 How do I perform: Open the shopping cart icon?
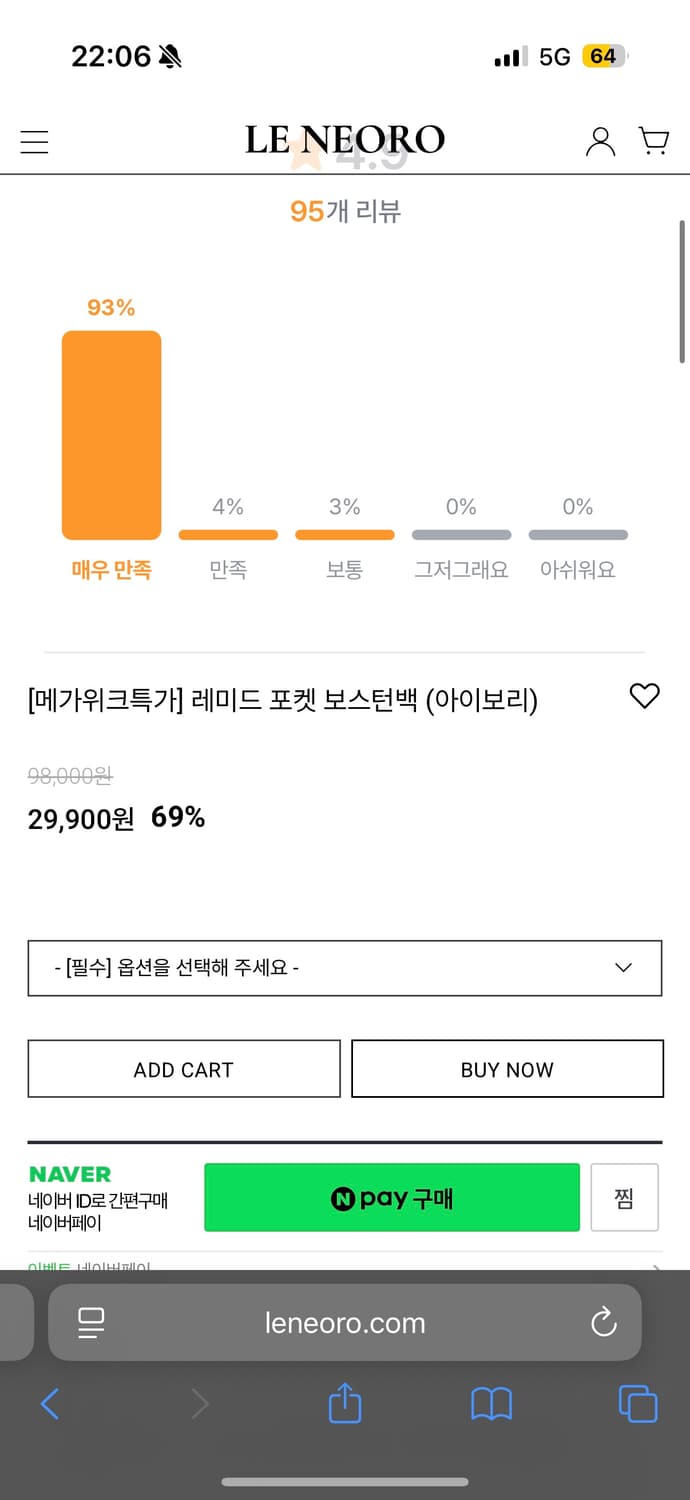pyautogui.click(x=655, y=141)
